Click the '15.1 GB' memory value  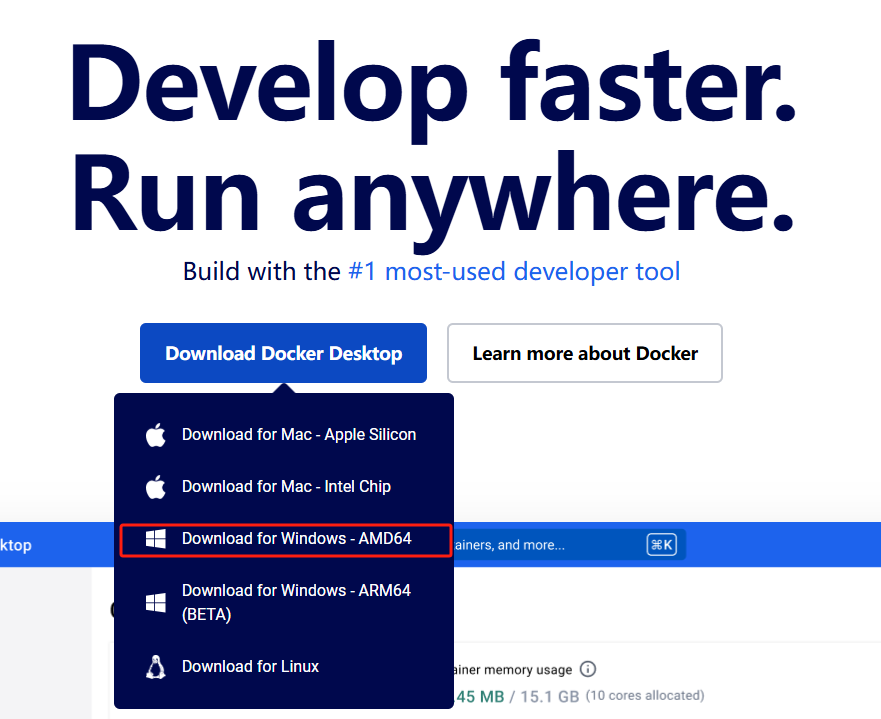550,697
